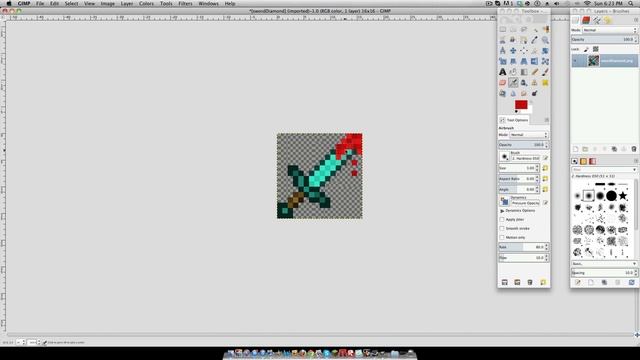The height and width of the screenshot is (360, 640).
Task: Select the Color Picker tool
Action: (534, 40)
